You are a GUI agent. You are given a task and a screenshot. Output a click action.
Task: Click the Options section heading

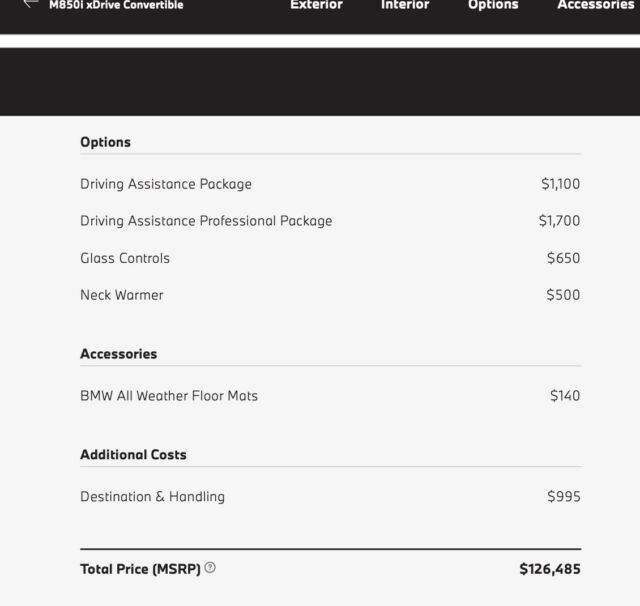click(x=105, y=142)
